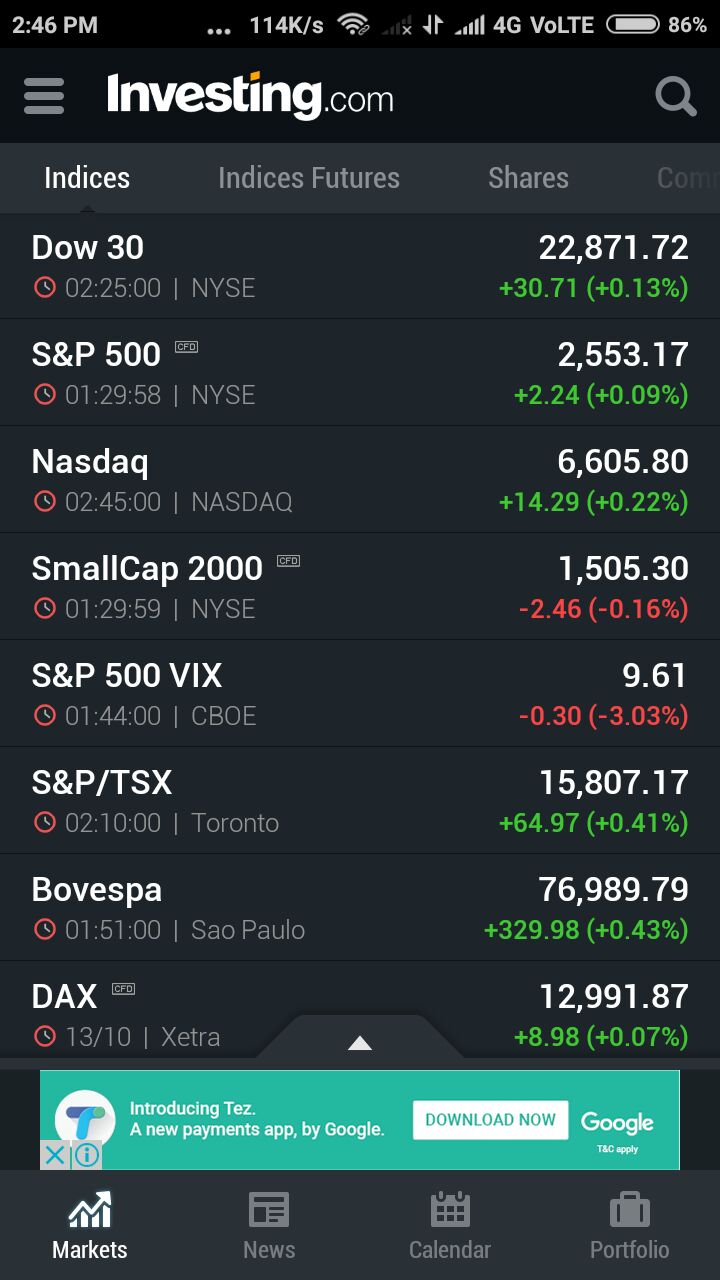
Task: Tap the search magnifier icon
Action: pyautogui.click(x=676, y=97)
